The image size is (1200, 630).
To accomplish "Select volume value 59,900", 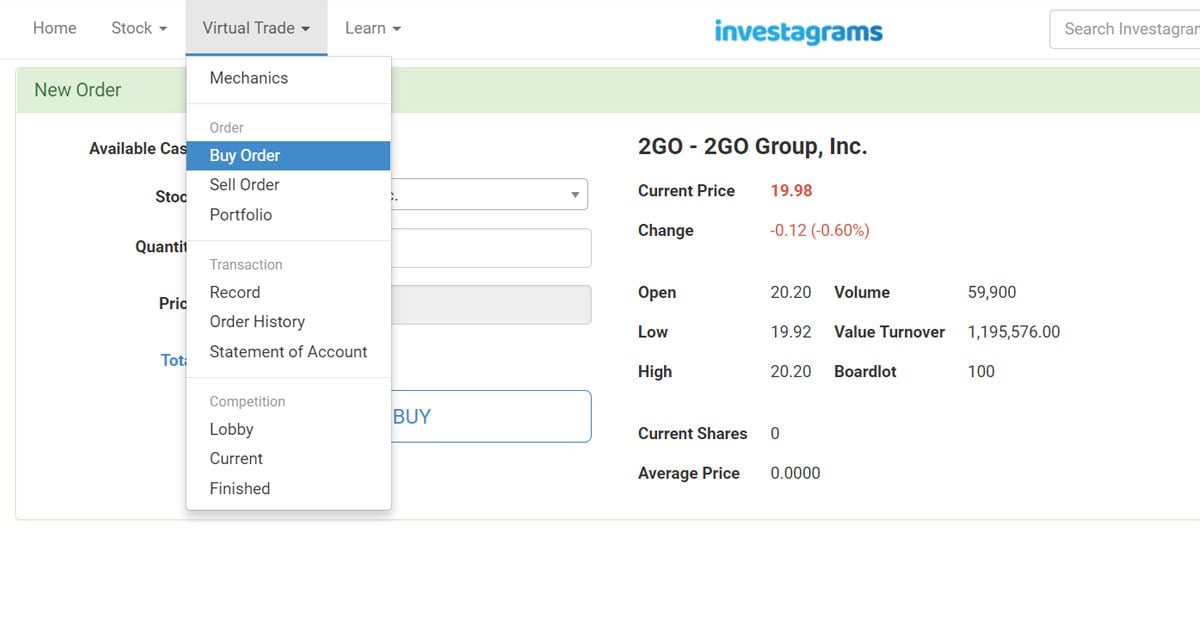I will click(x=992, y=293).
